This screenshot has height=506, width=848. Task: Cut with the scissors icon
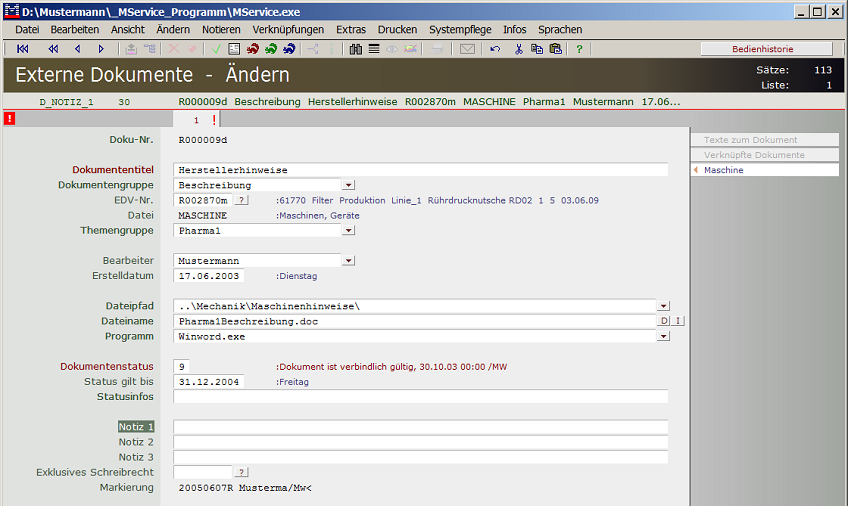[x=519, y=49]
